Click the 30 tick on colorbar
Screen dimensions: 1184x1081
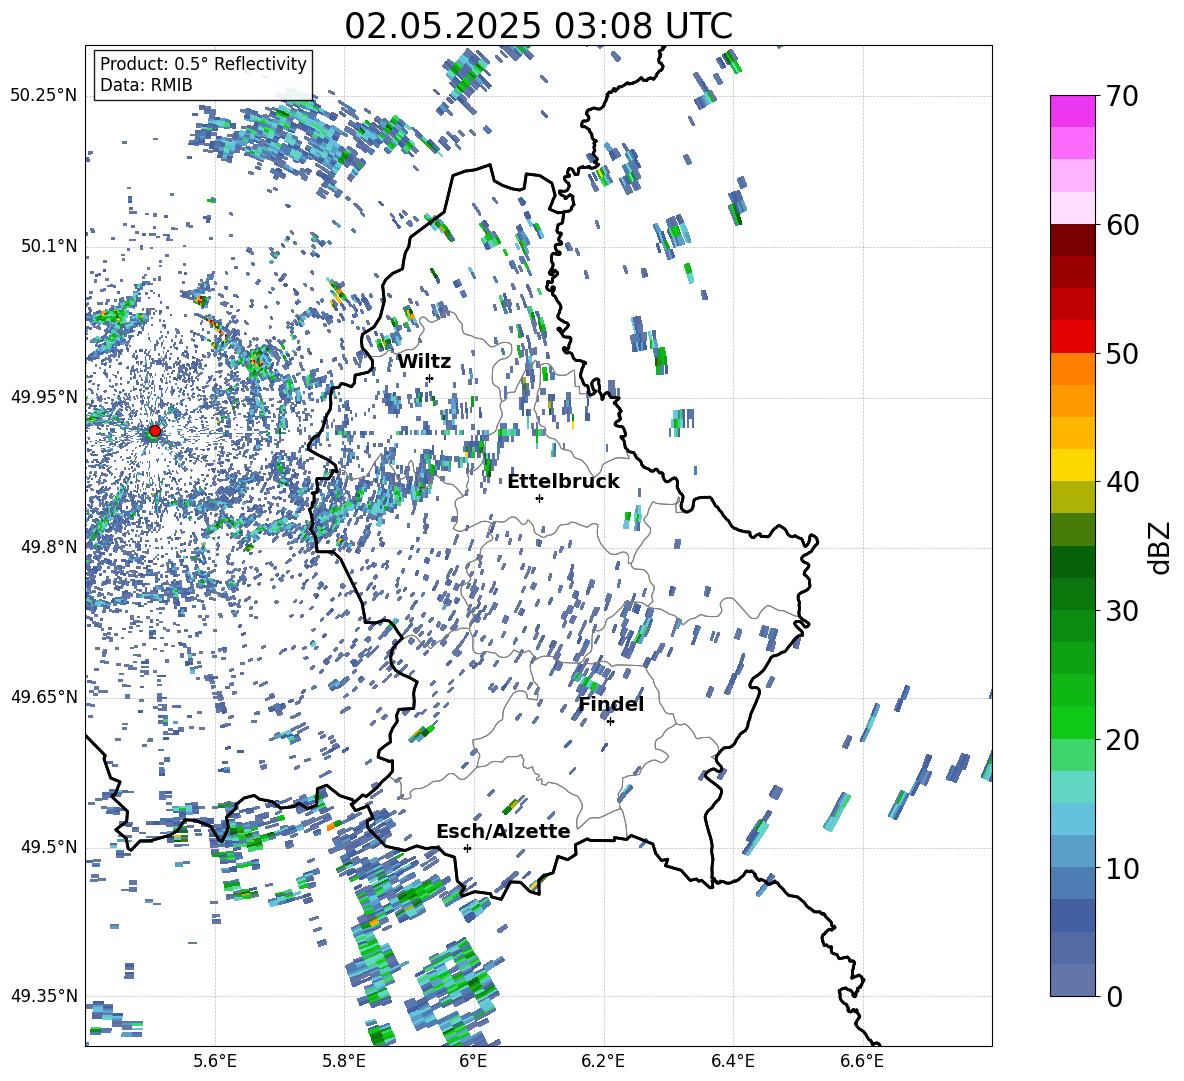(1121, 611)
